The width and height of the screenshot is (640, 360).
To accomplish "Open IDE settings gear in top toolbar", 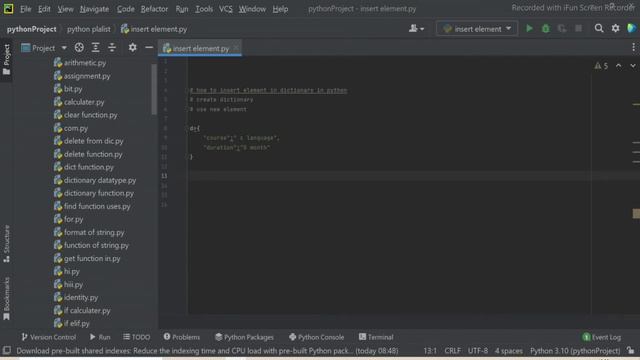I will 616,28.
